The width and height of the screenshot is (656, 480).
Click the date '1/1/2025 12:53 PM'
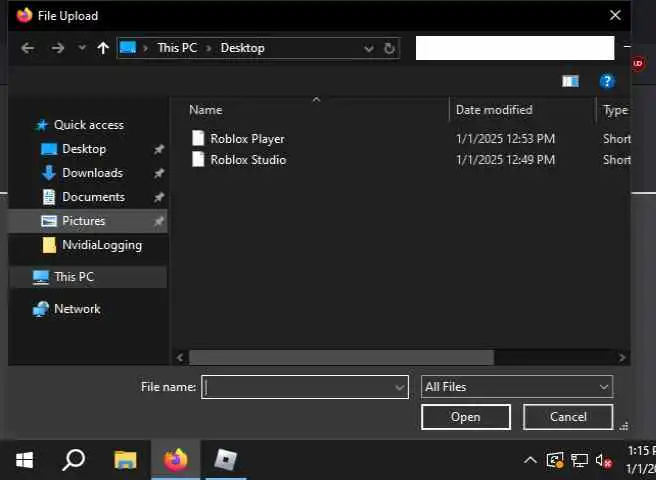505,139
